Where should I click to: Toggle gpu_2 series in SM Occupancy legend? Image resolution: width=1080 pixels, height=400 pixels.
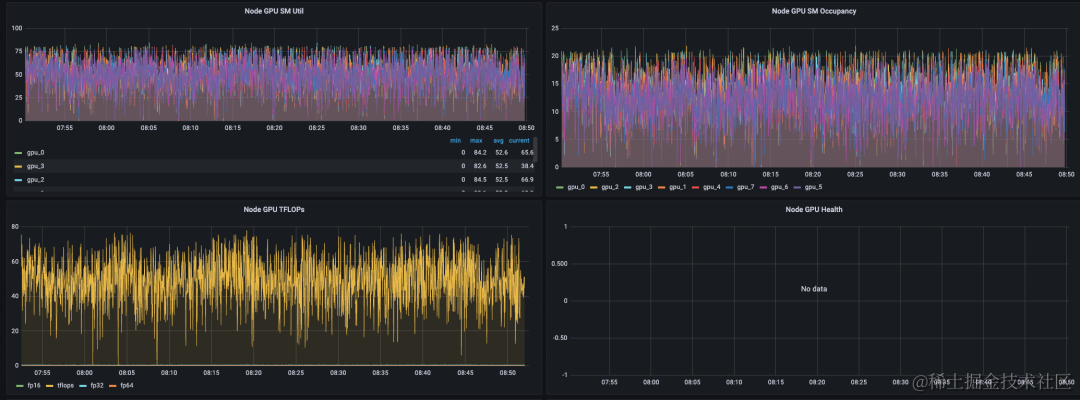click(610, 187)
